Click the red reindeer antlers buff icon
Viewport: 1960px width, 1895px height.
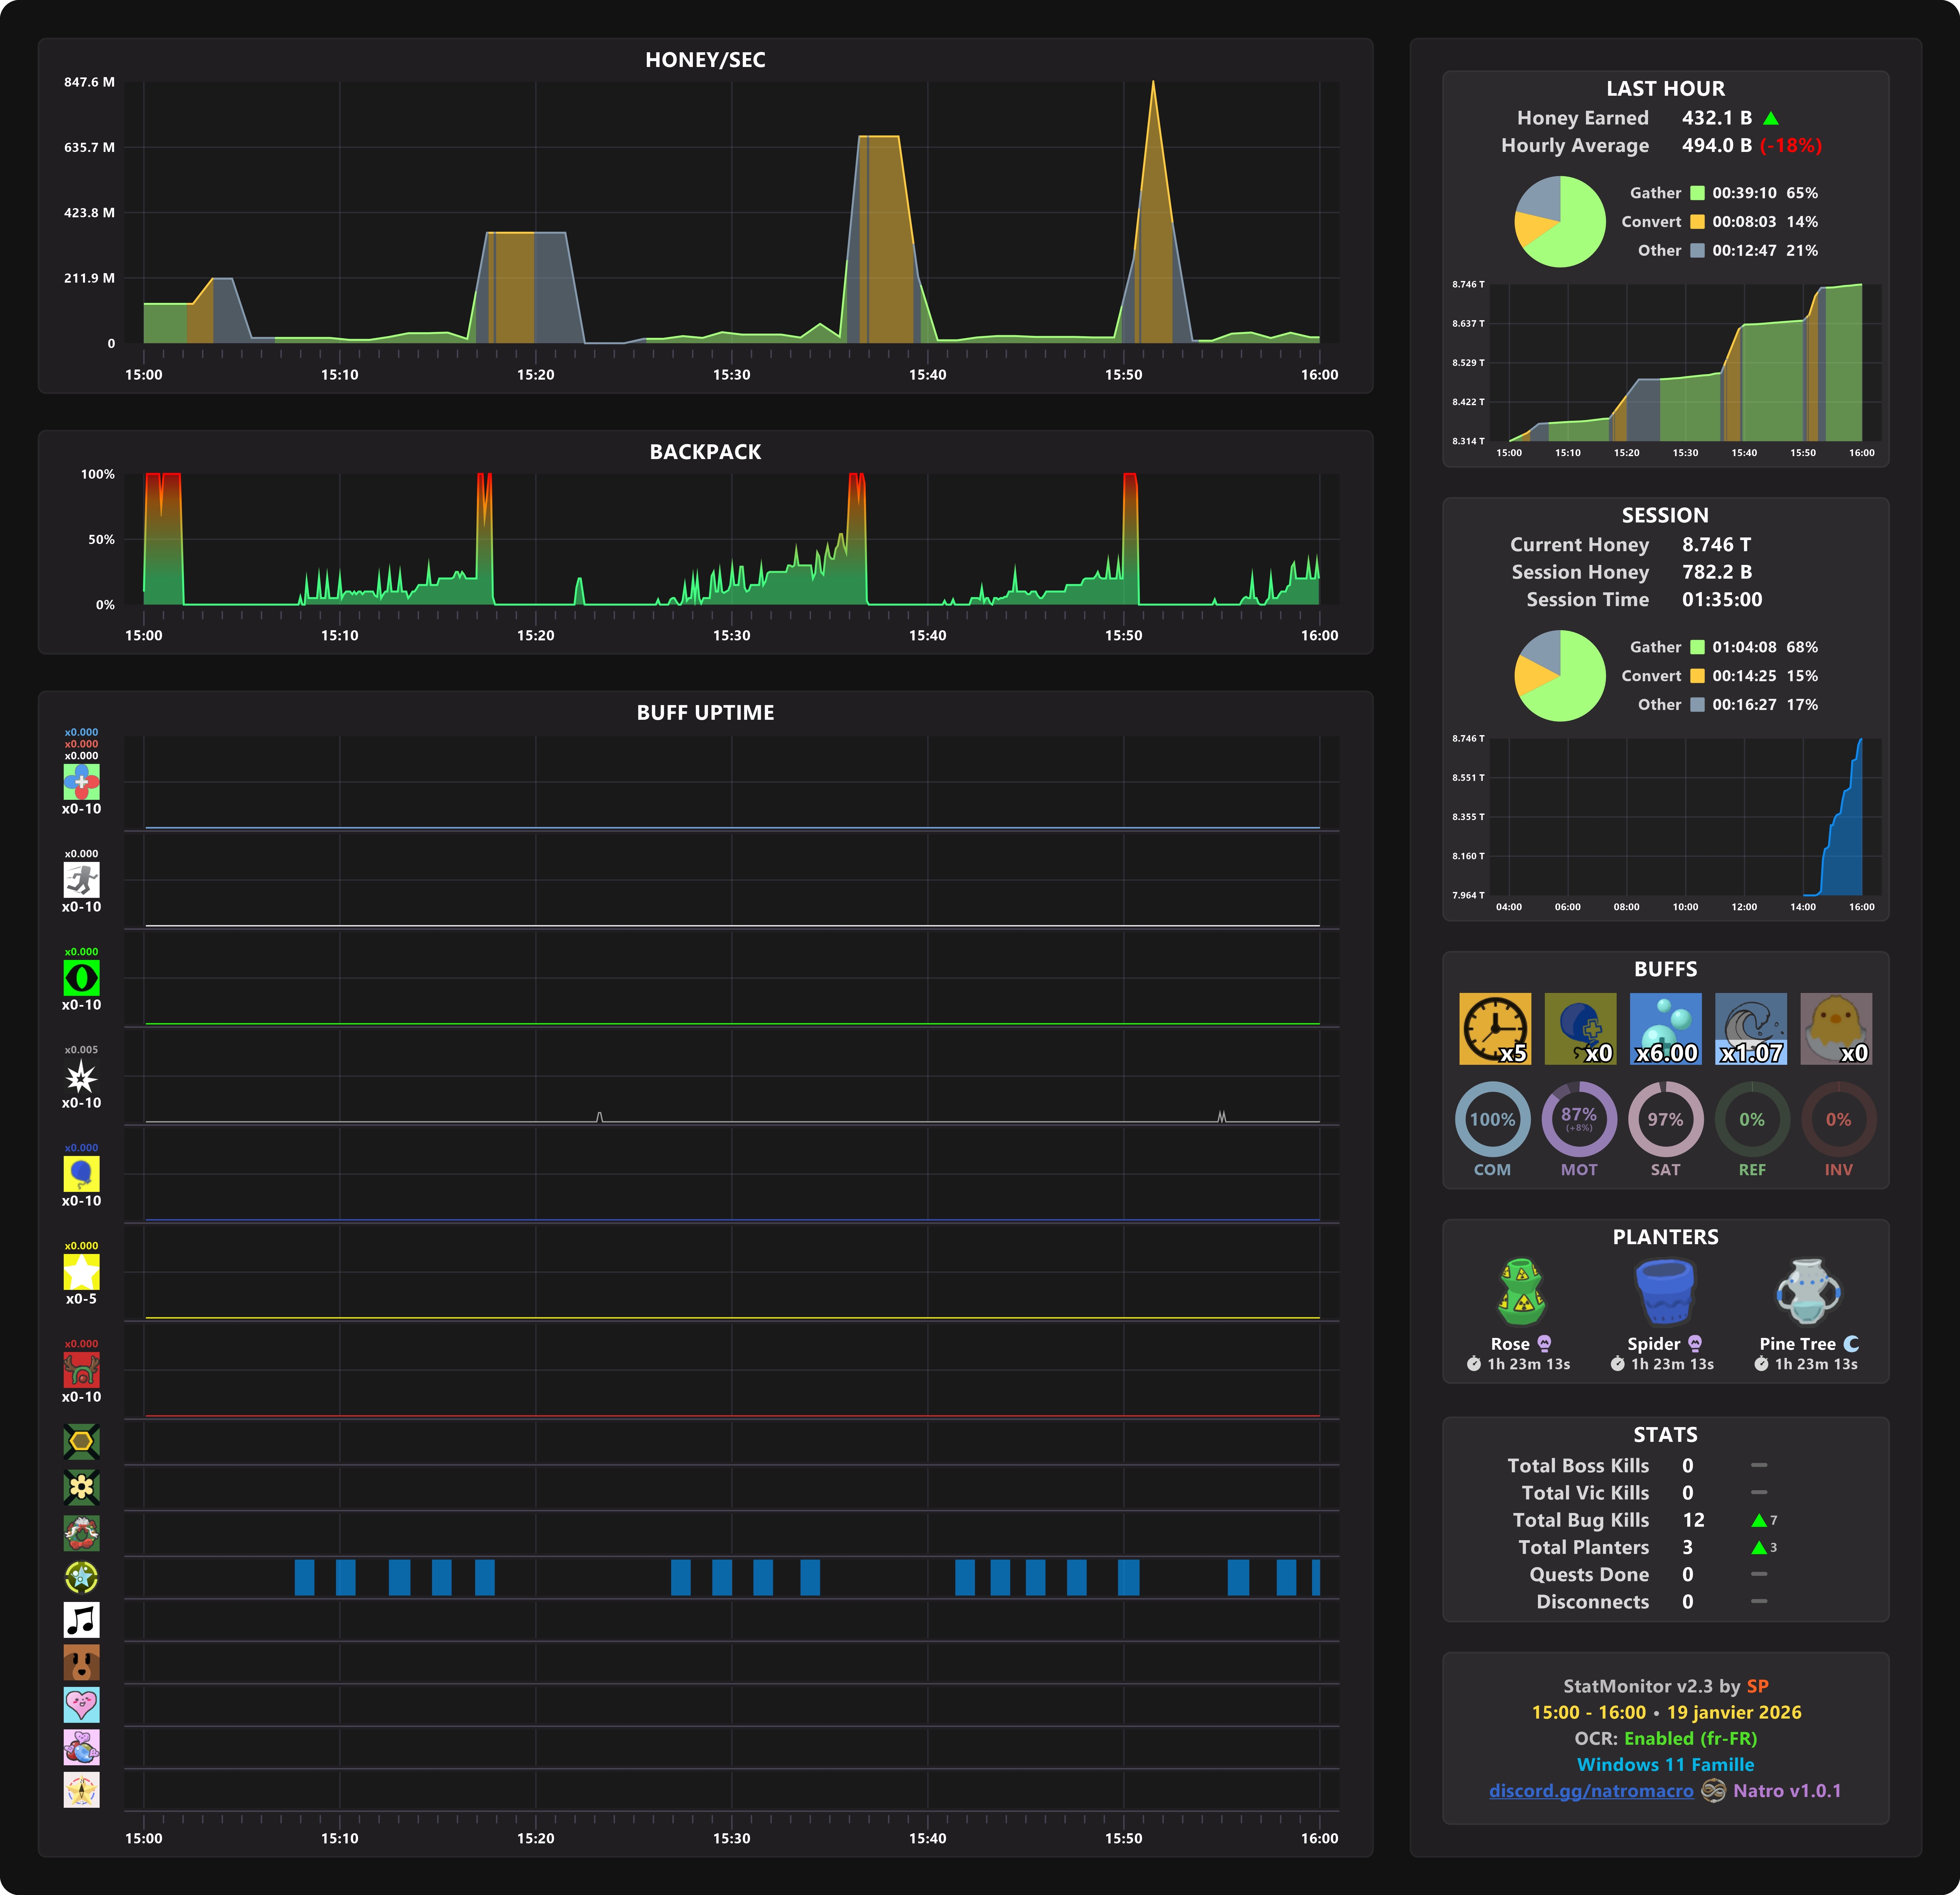click(x=81, y=1369)
